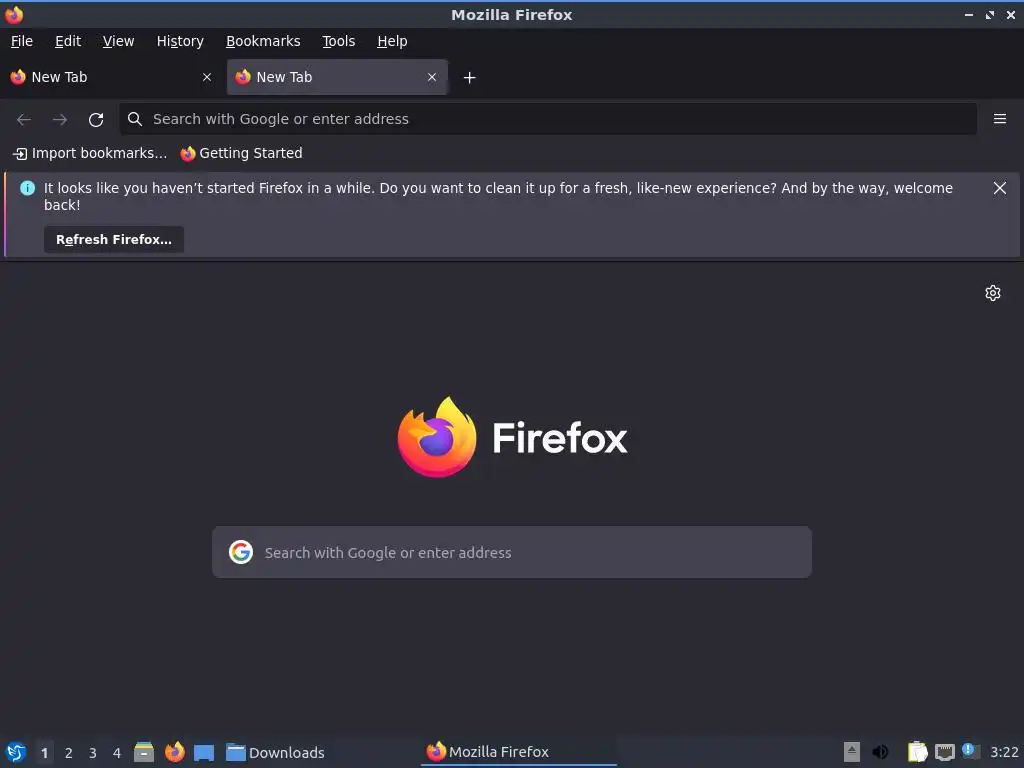Open the Getting Started bookmark
Image resolution: width=1024 pixels, height=768 pixels.
click(242, 153)
